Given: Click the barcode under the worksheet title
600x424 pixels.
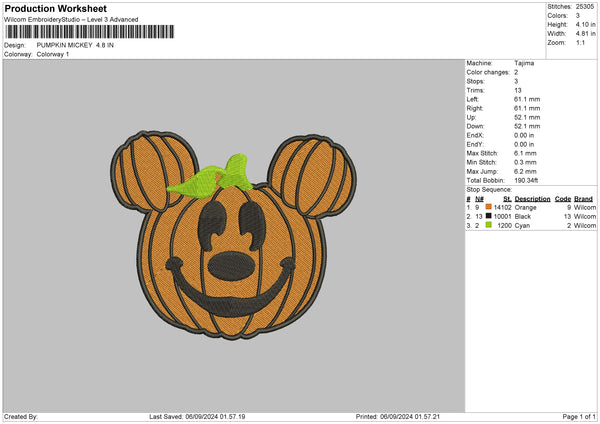Looking at the screenshot, I should pos(89,33).
